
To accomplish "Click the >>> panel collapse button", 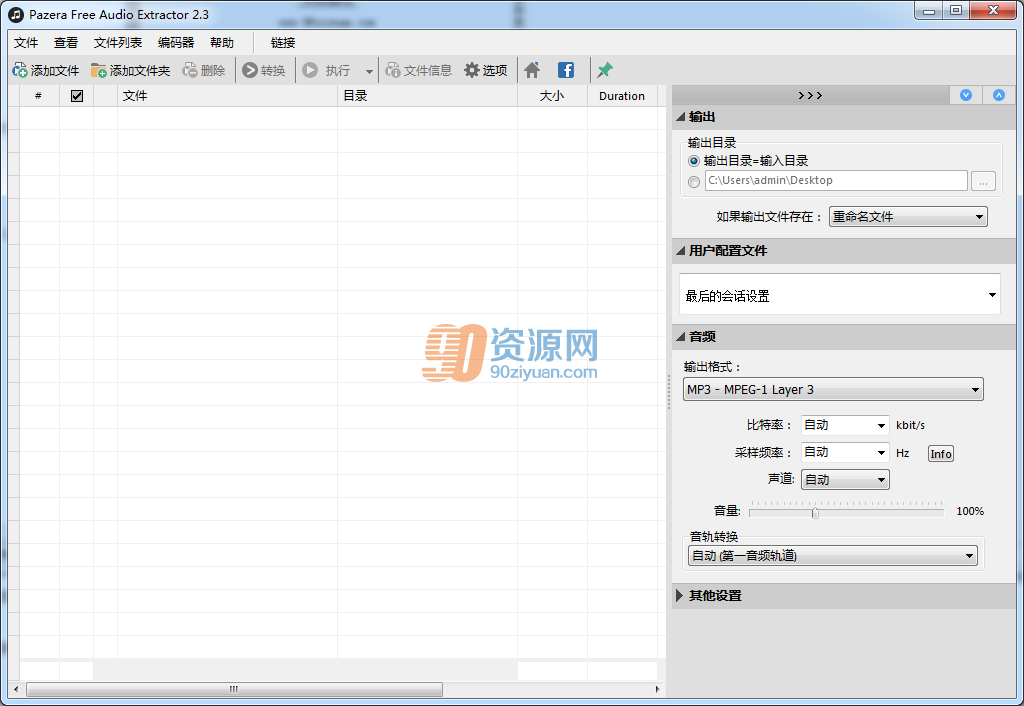I will [x=810, y=95].
